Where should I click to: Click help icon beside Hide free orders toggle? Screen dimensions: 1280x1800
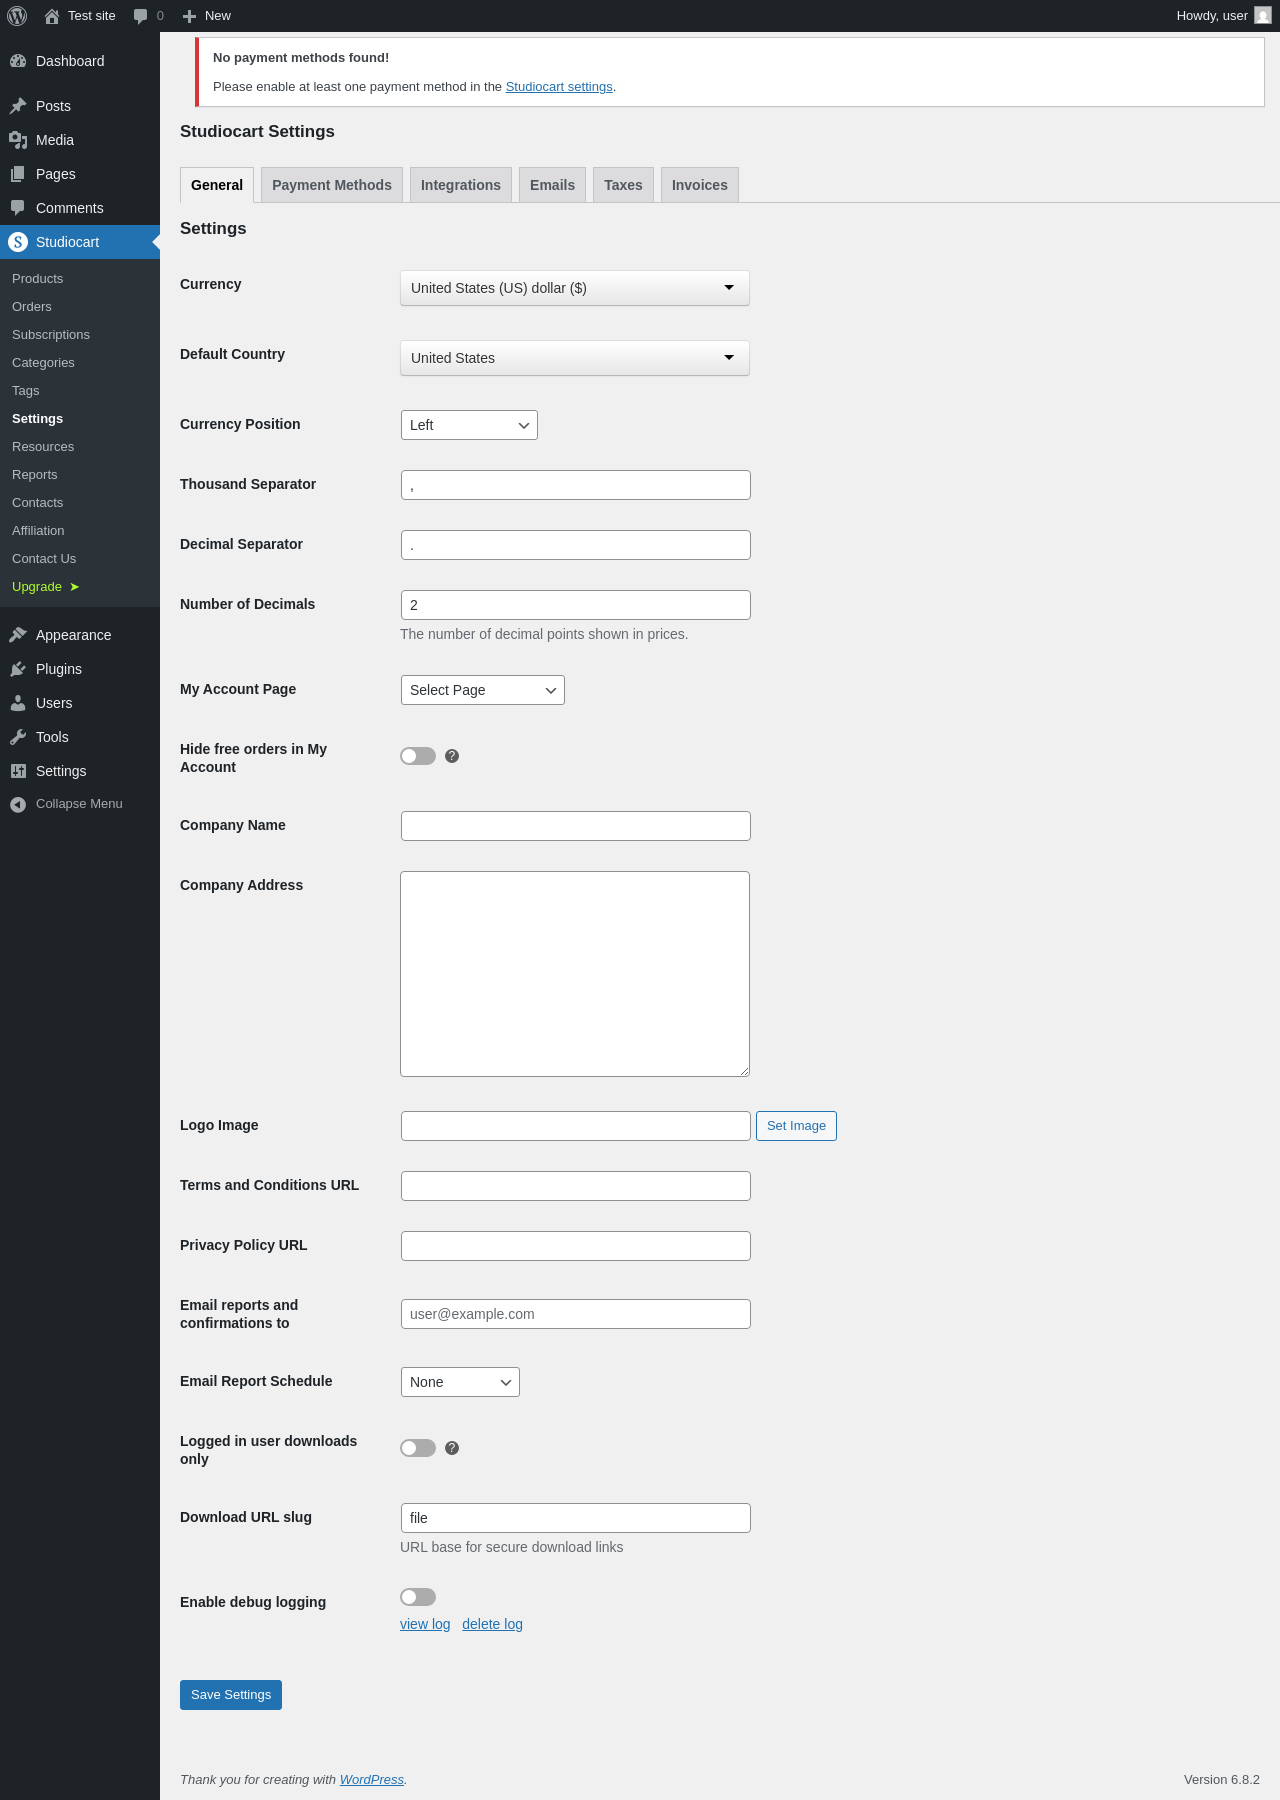(452, 756)
